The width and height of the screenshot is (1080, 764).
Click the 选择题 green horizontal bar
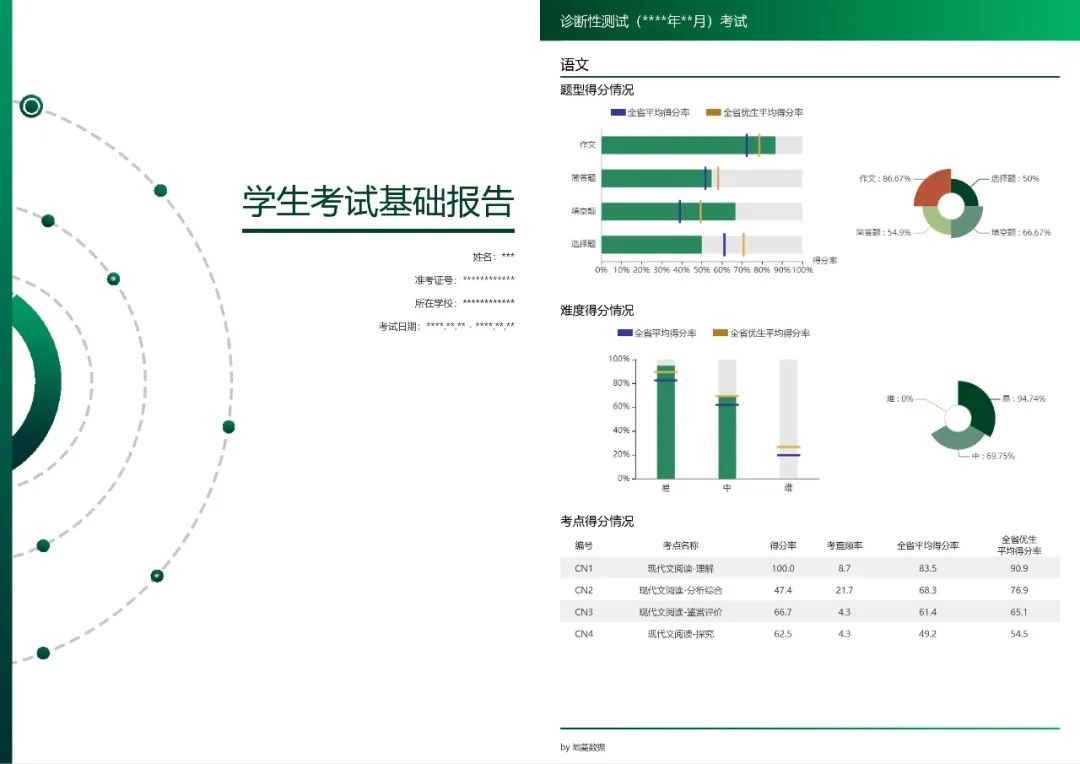[x=652, y=244]
